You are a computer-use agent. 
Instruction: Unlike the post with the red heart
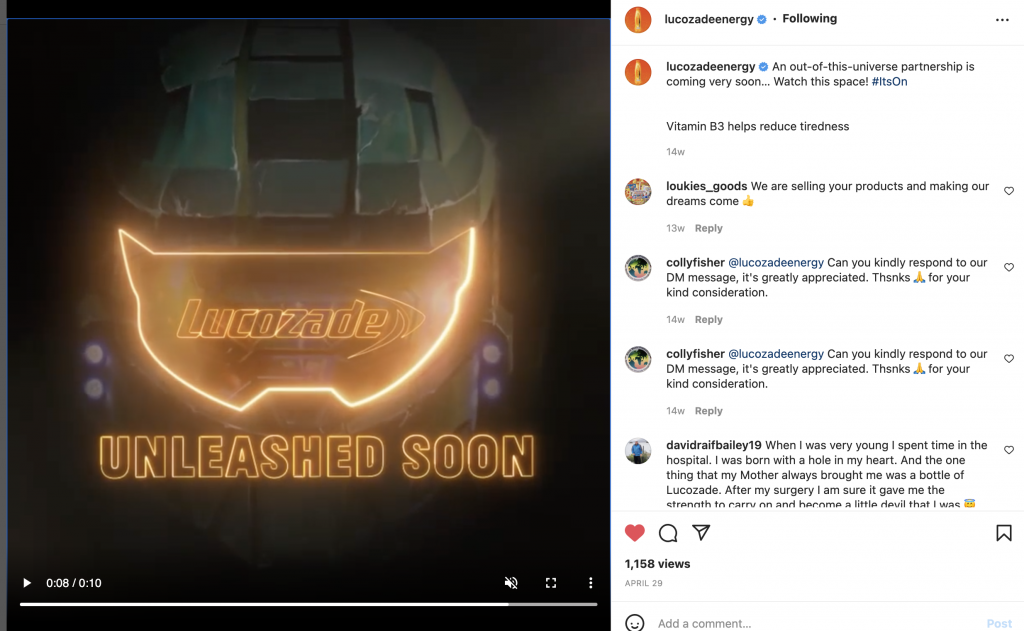click(634, 533)
